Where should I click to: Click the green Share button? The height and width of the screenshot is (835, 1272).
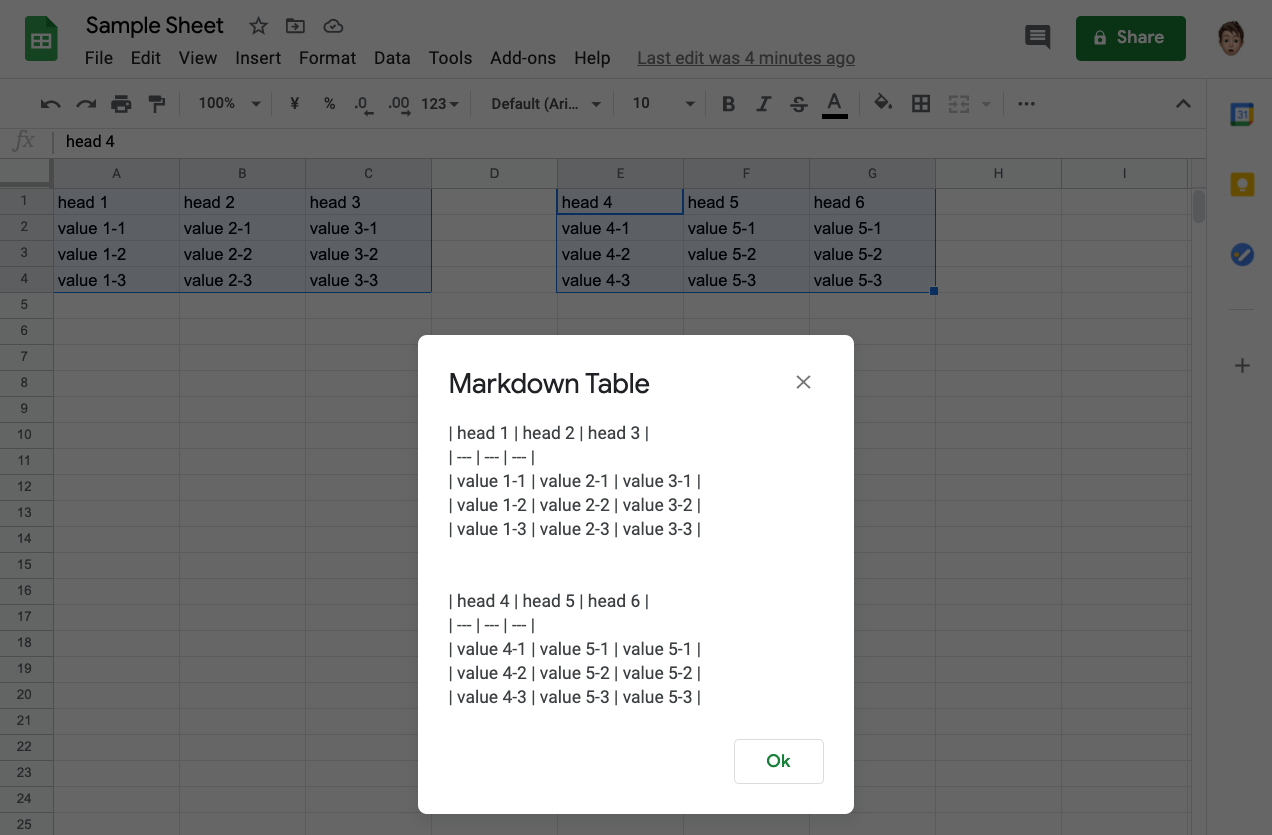pyautogui.click(x=1130, y=38)
